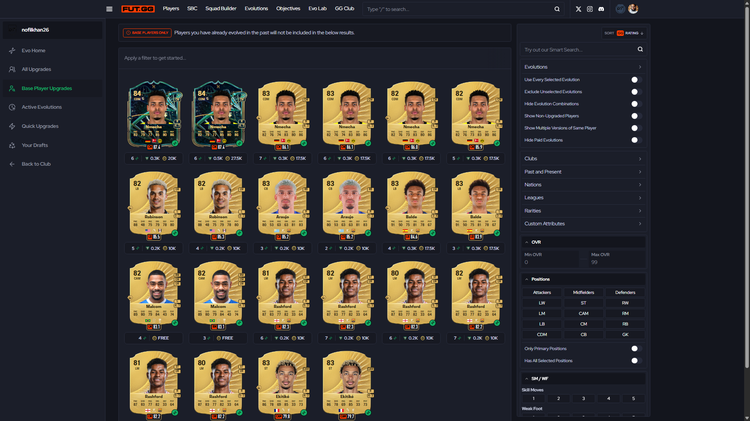Select the Defenders position group

coord(625,292)
